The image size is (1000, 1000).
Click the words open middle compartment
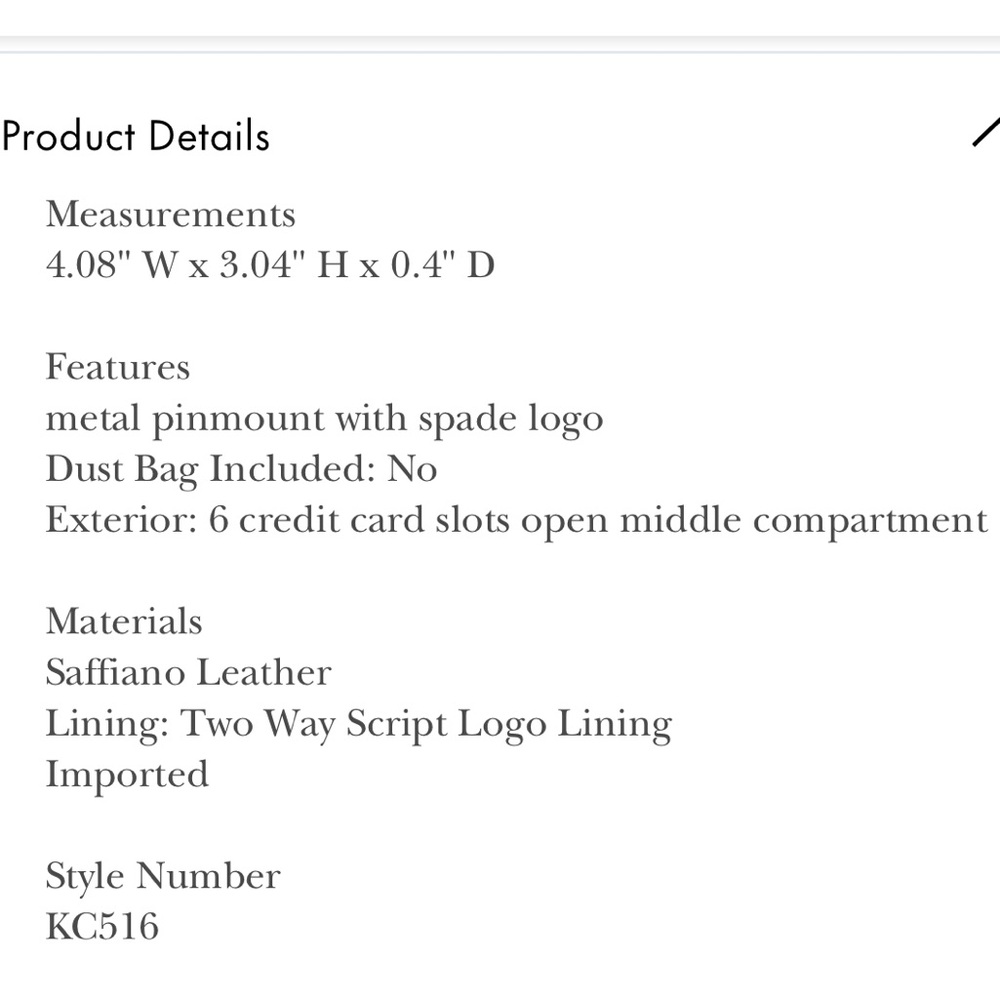(755, 521)
